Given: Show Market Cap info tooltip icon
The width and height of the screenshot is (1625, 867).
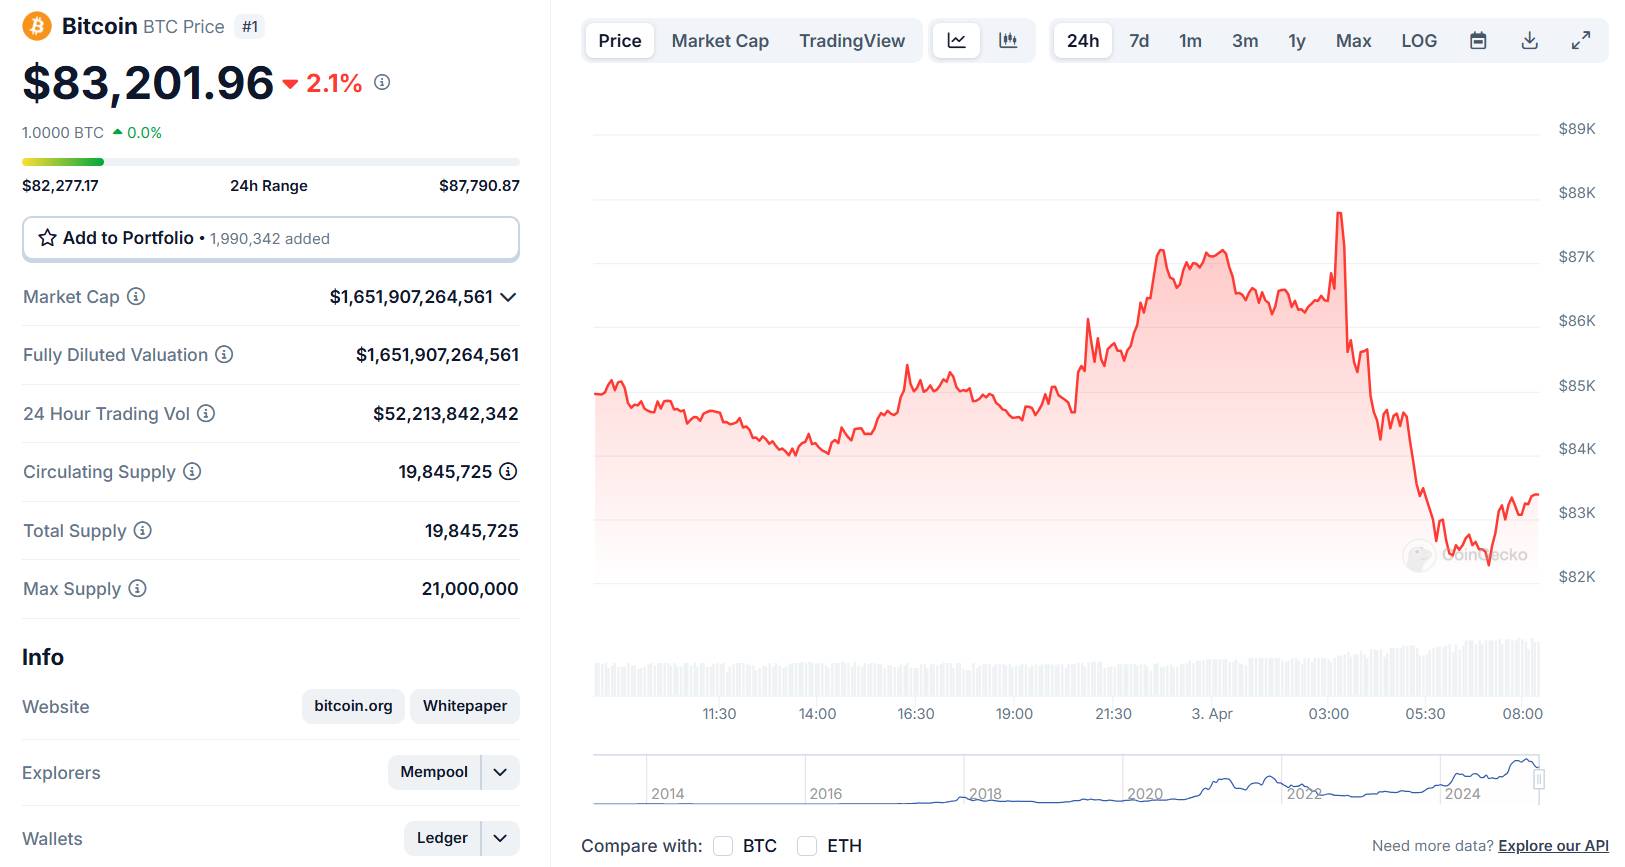Looking at the screenshot, I should (136, 296).
